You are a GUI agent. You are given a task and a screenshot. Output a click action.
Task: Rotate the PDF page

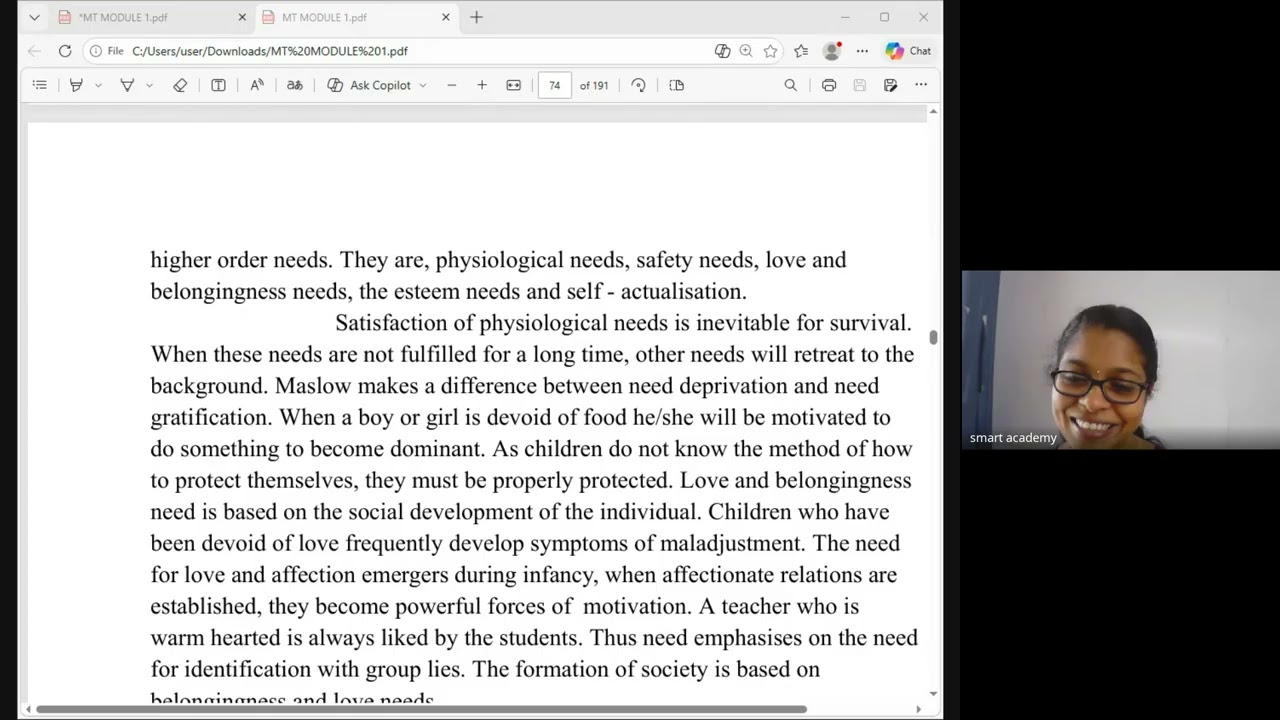coord(639,85)
